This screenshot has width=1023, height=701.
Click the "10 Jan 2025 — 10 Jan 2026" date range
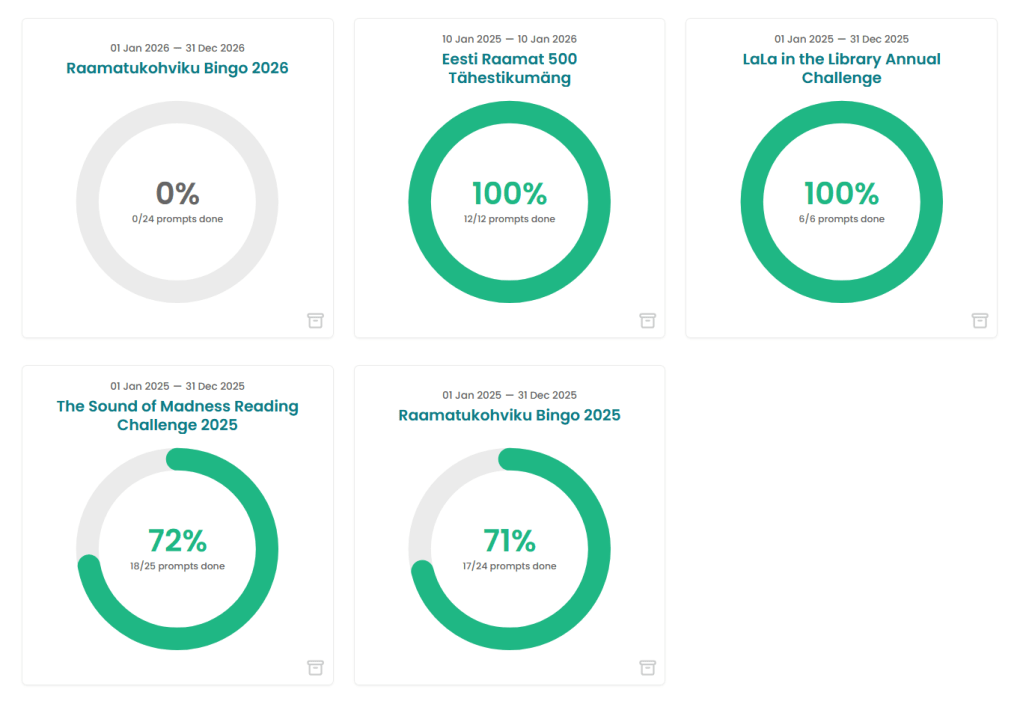click(509, 39)
